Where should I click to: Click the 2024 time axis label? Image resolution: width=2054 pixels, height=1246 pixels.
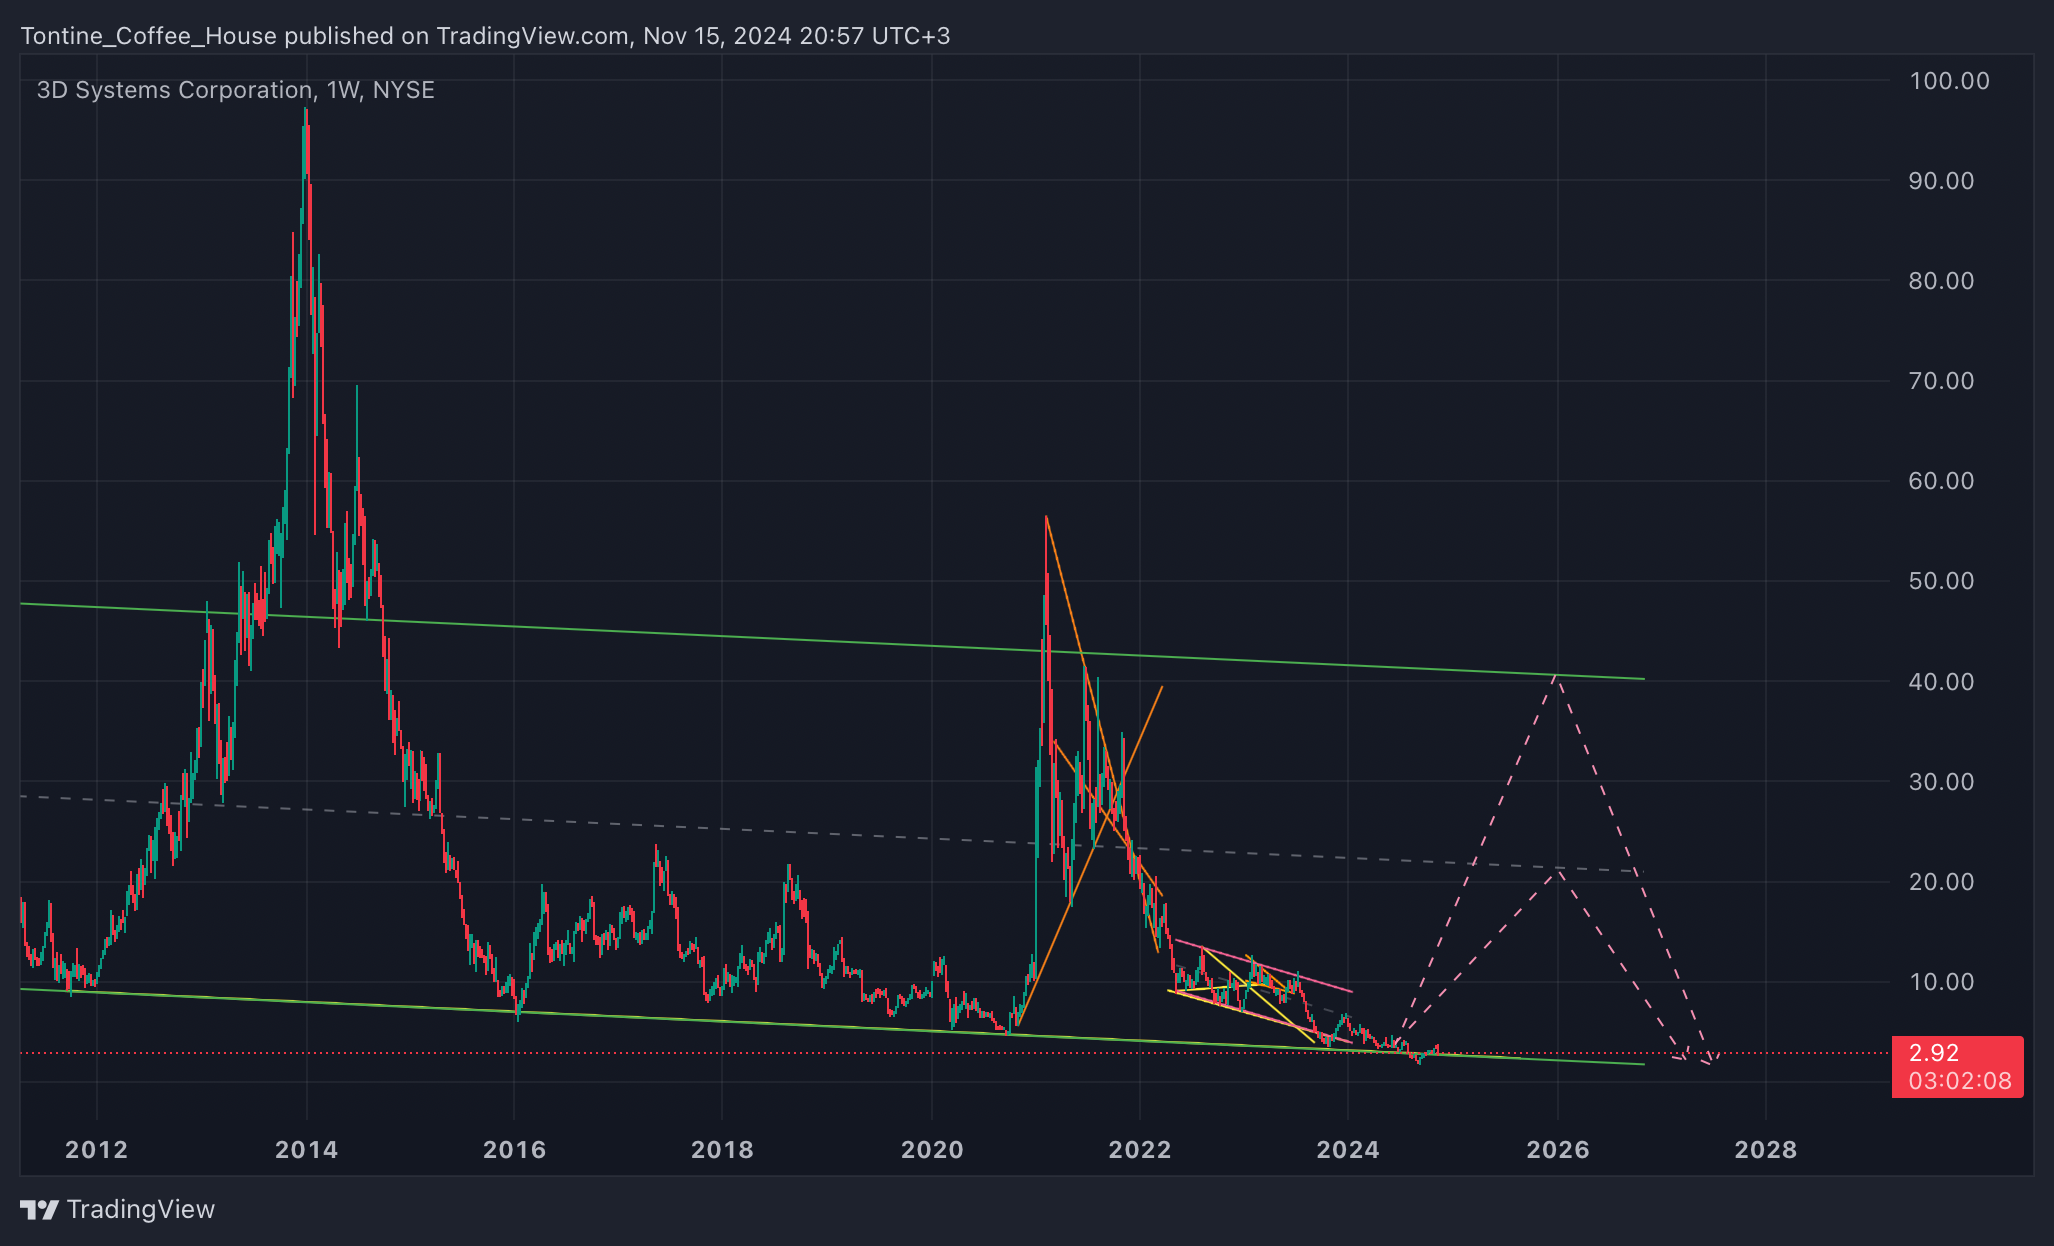pyautogui.click(x=1348, y=1150)
